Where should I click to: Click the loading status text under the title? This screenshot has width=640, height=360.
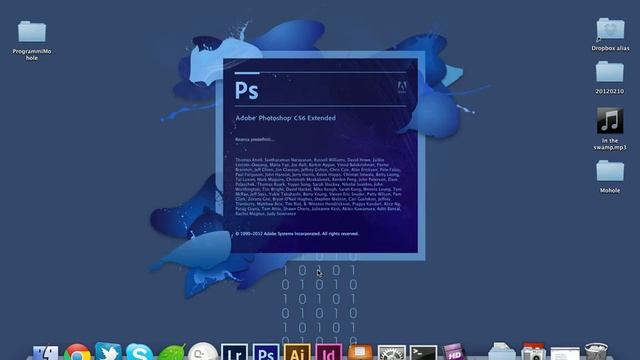[255, 140]
